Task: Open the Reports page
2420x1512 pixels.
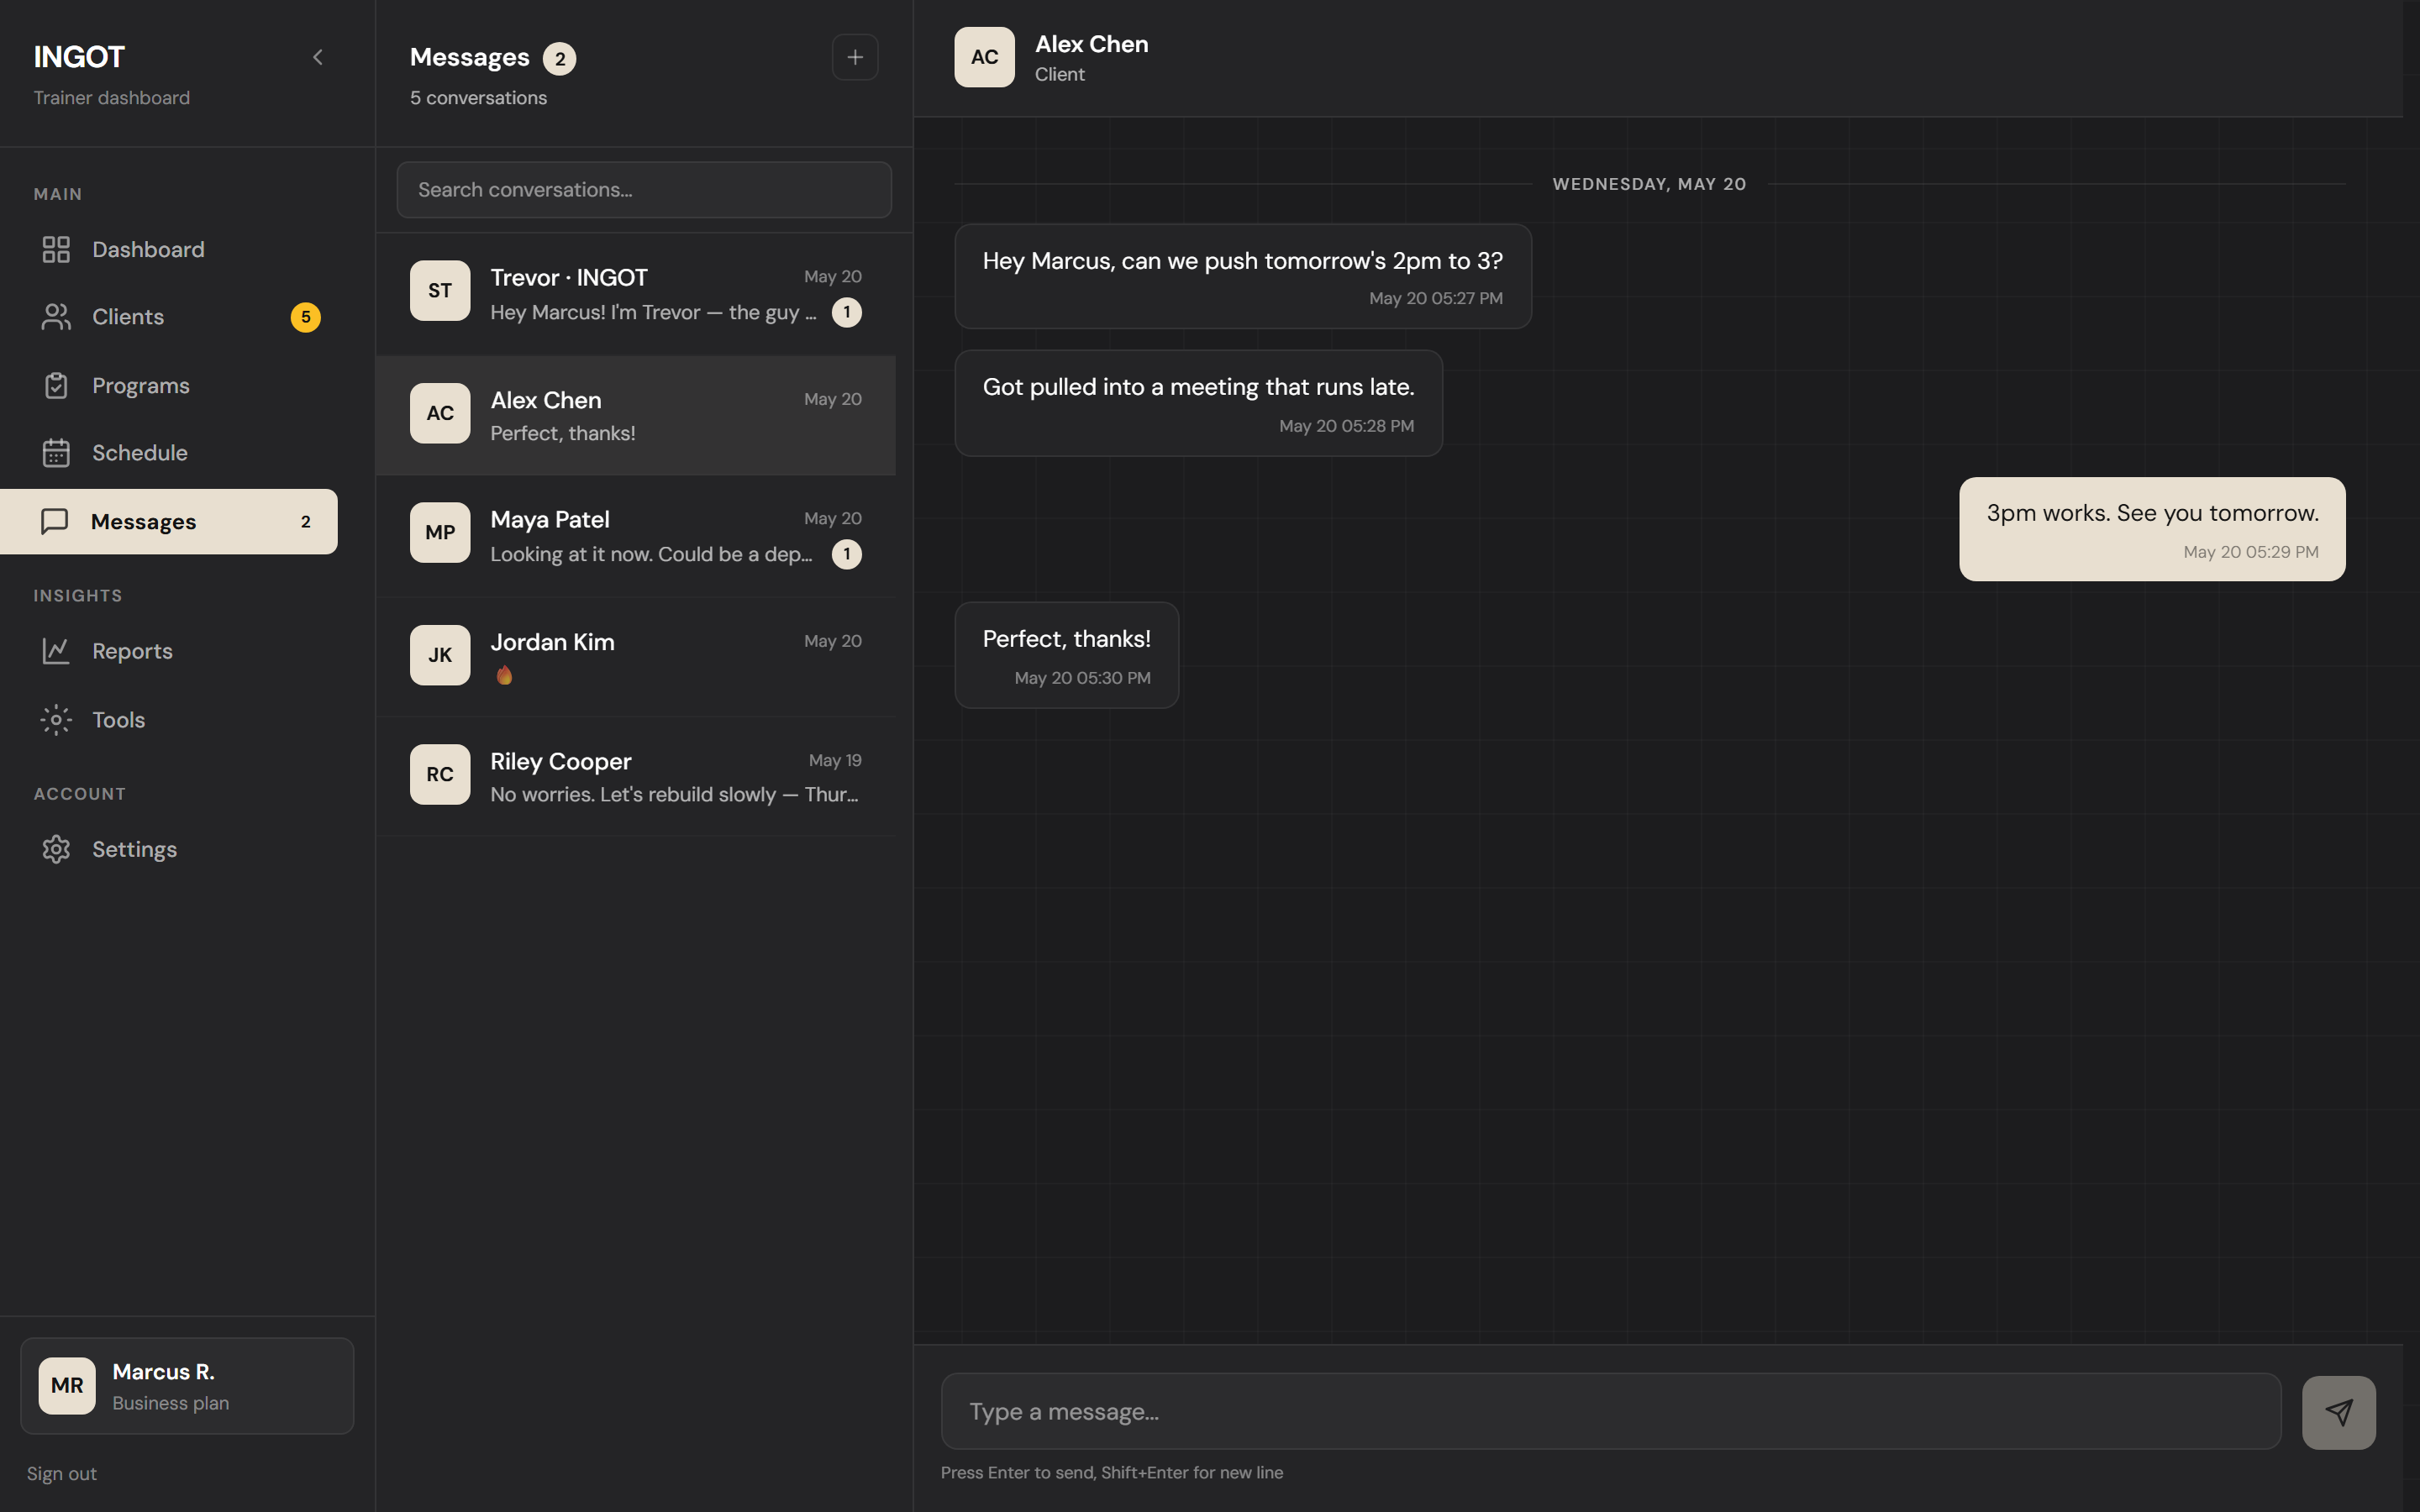Action: pos(169,651)
